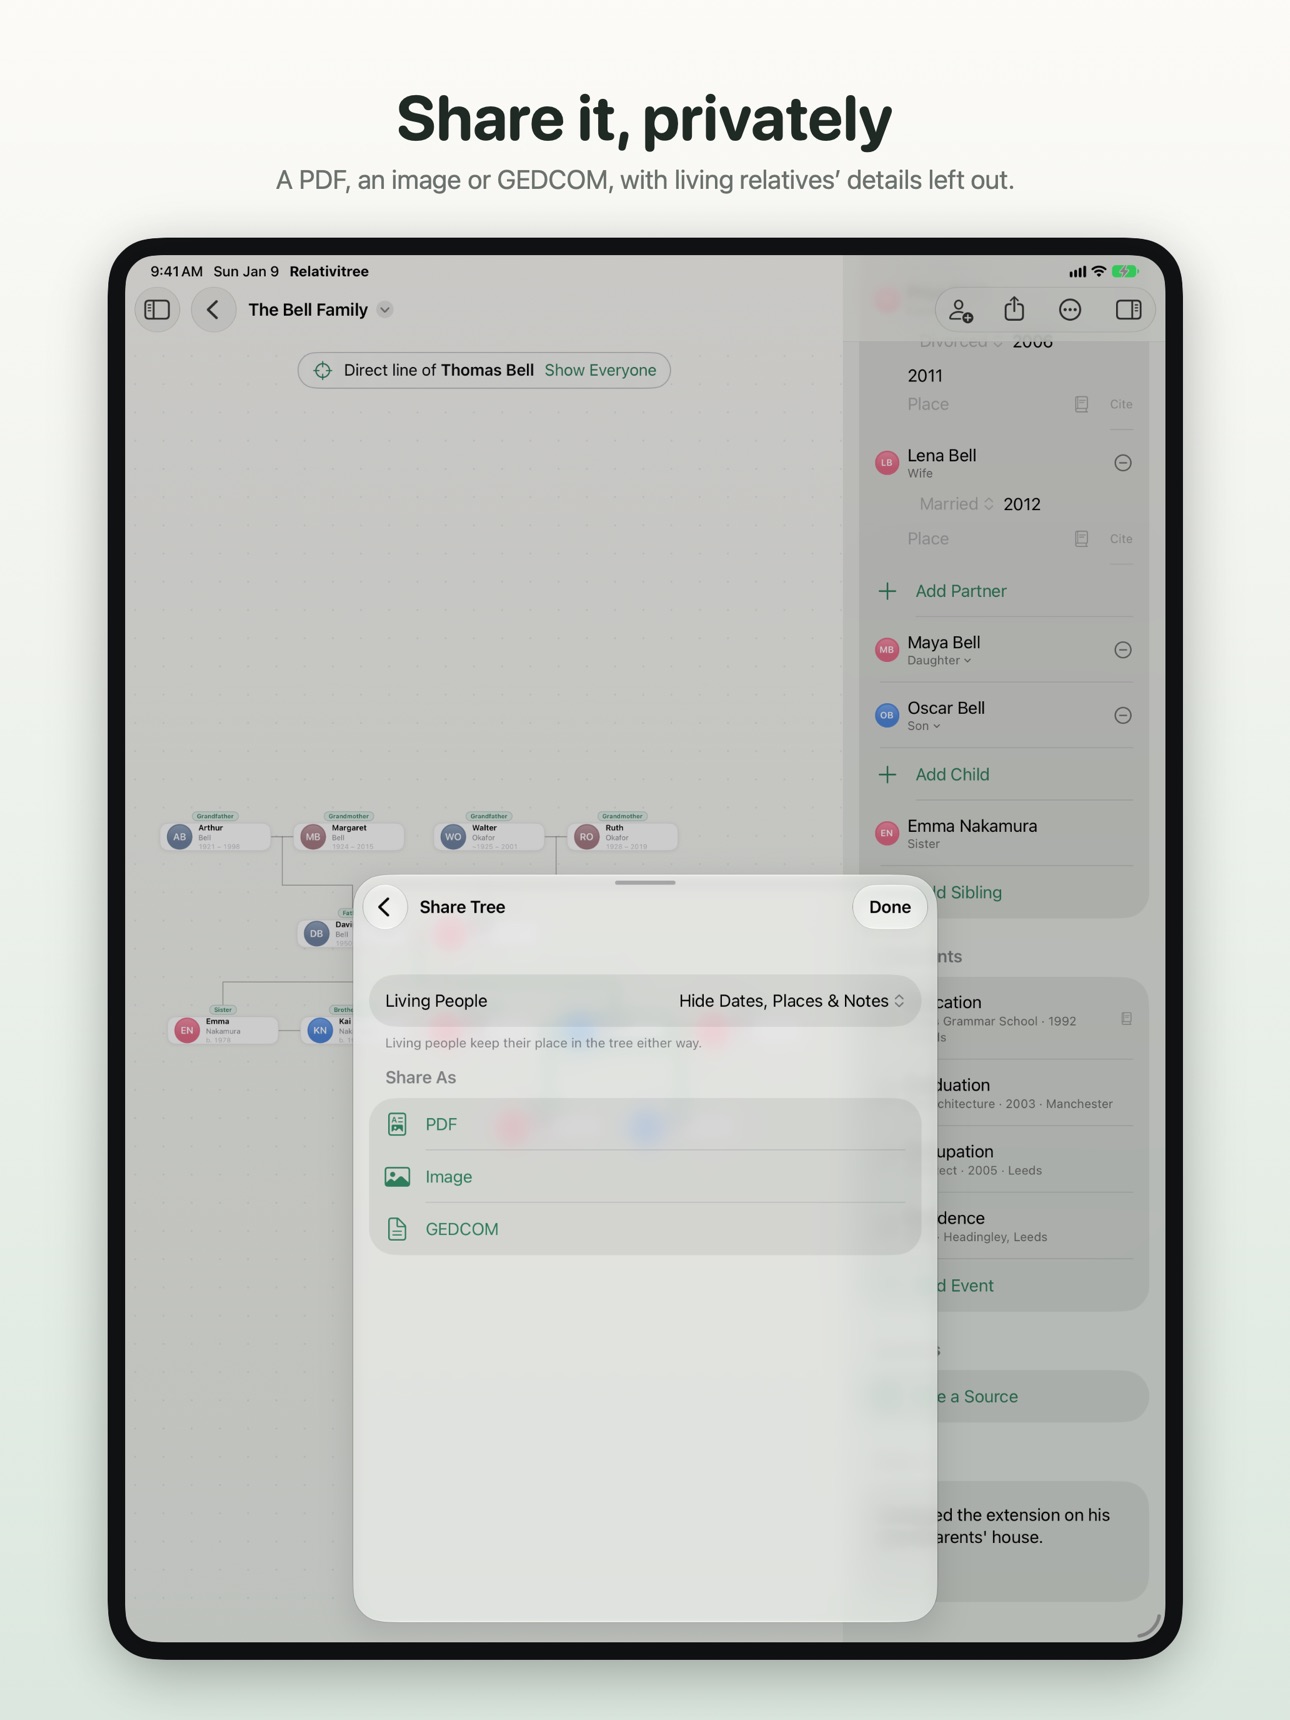Select Ruth Okafor grandmother card
Viewport: 1290px width, 1720px height.
(x=623, y=835)
